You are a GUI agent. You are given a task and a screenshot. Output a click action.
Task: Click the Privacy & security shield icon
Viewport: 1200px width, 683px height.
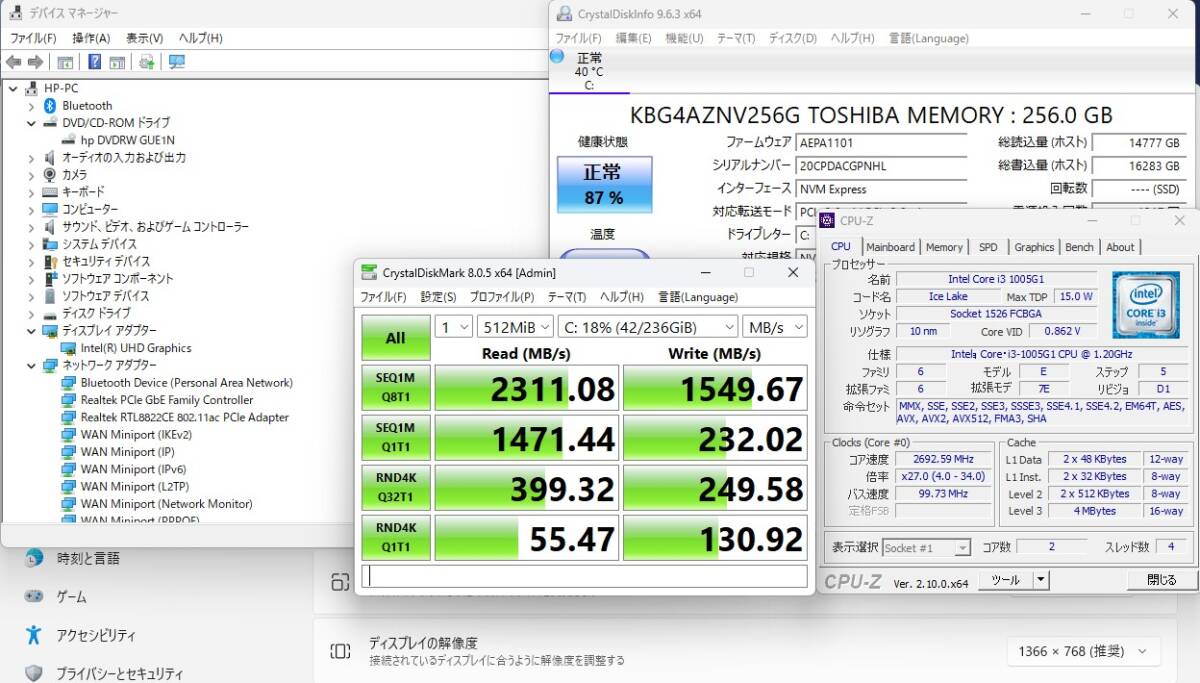pyautogui.click(x=34, y=673)
